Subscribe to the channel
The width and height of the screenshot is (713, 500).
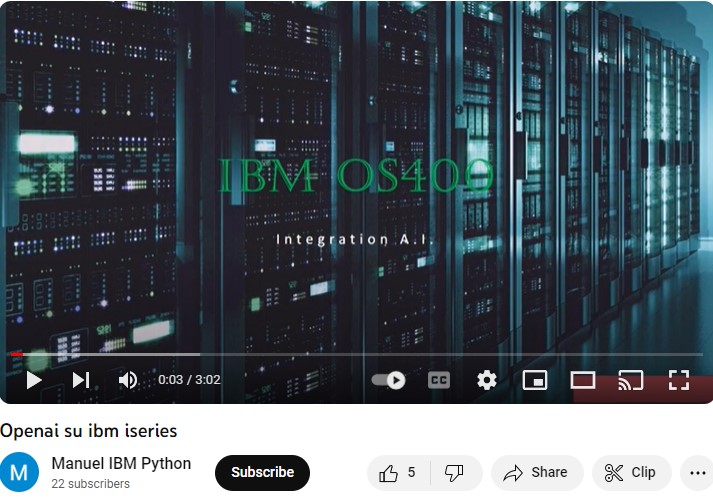(x=262, y=472)
